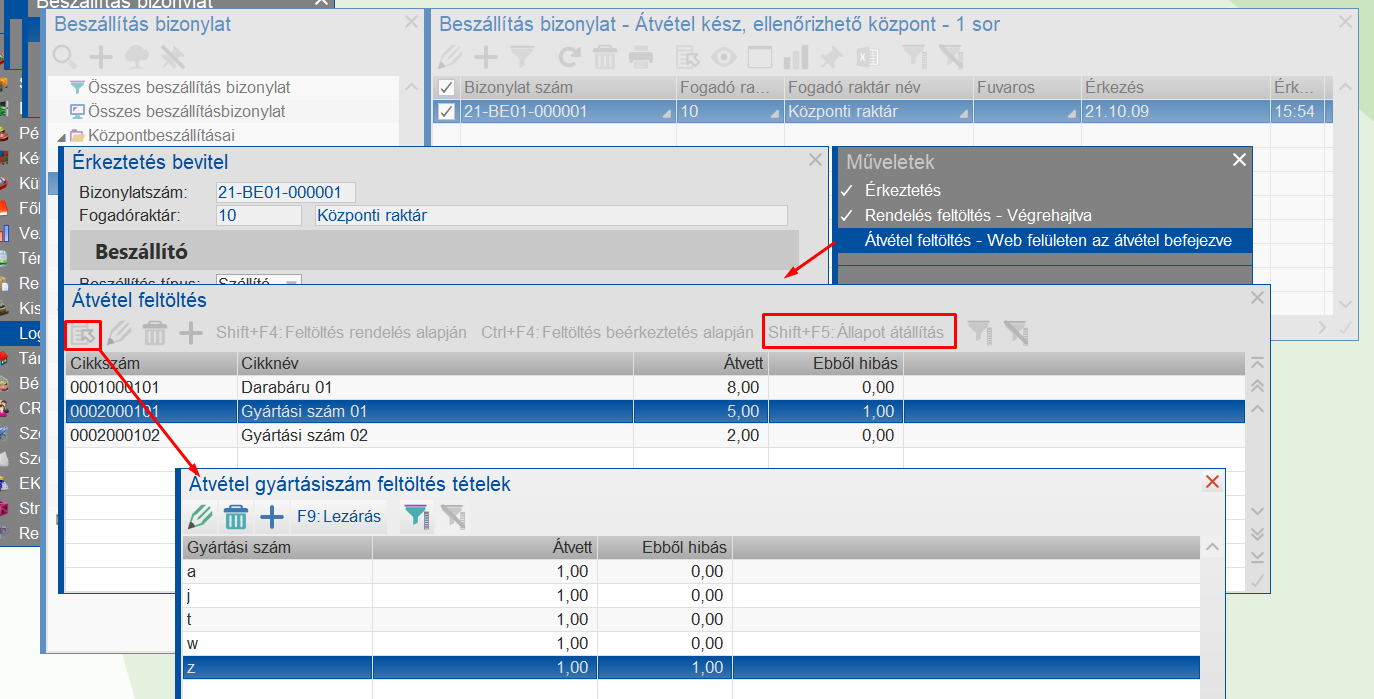Click the search magnifier in left Beszállítás bizonylat panel
Viewport: 1374px width, 699px height.
(65, 57)
